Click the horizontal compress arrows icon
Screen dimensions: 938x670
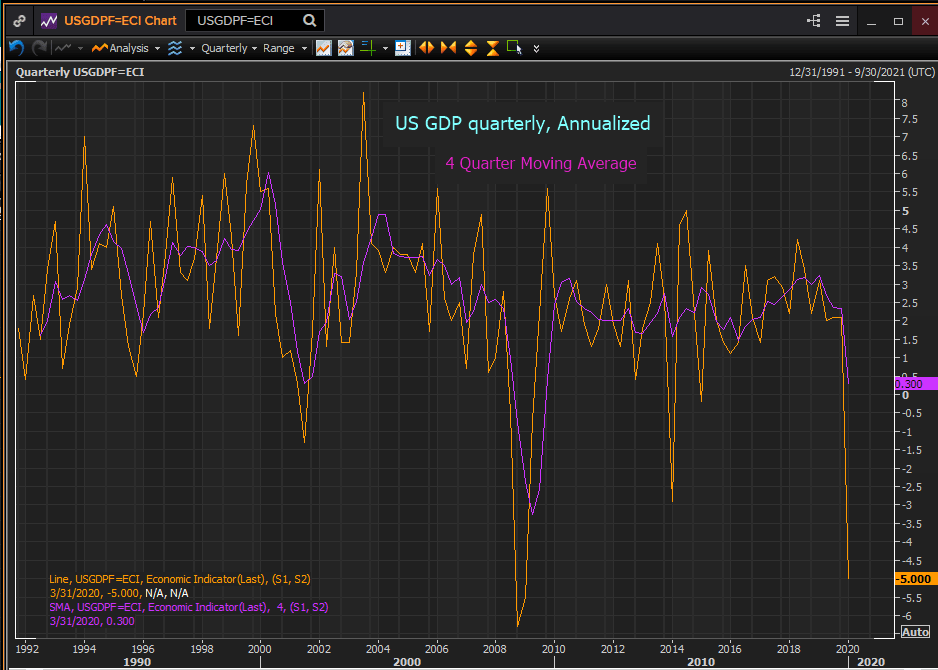pos(448,48)
